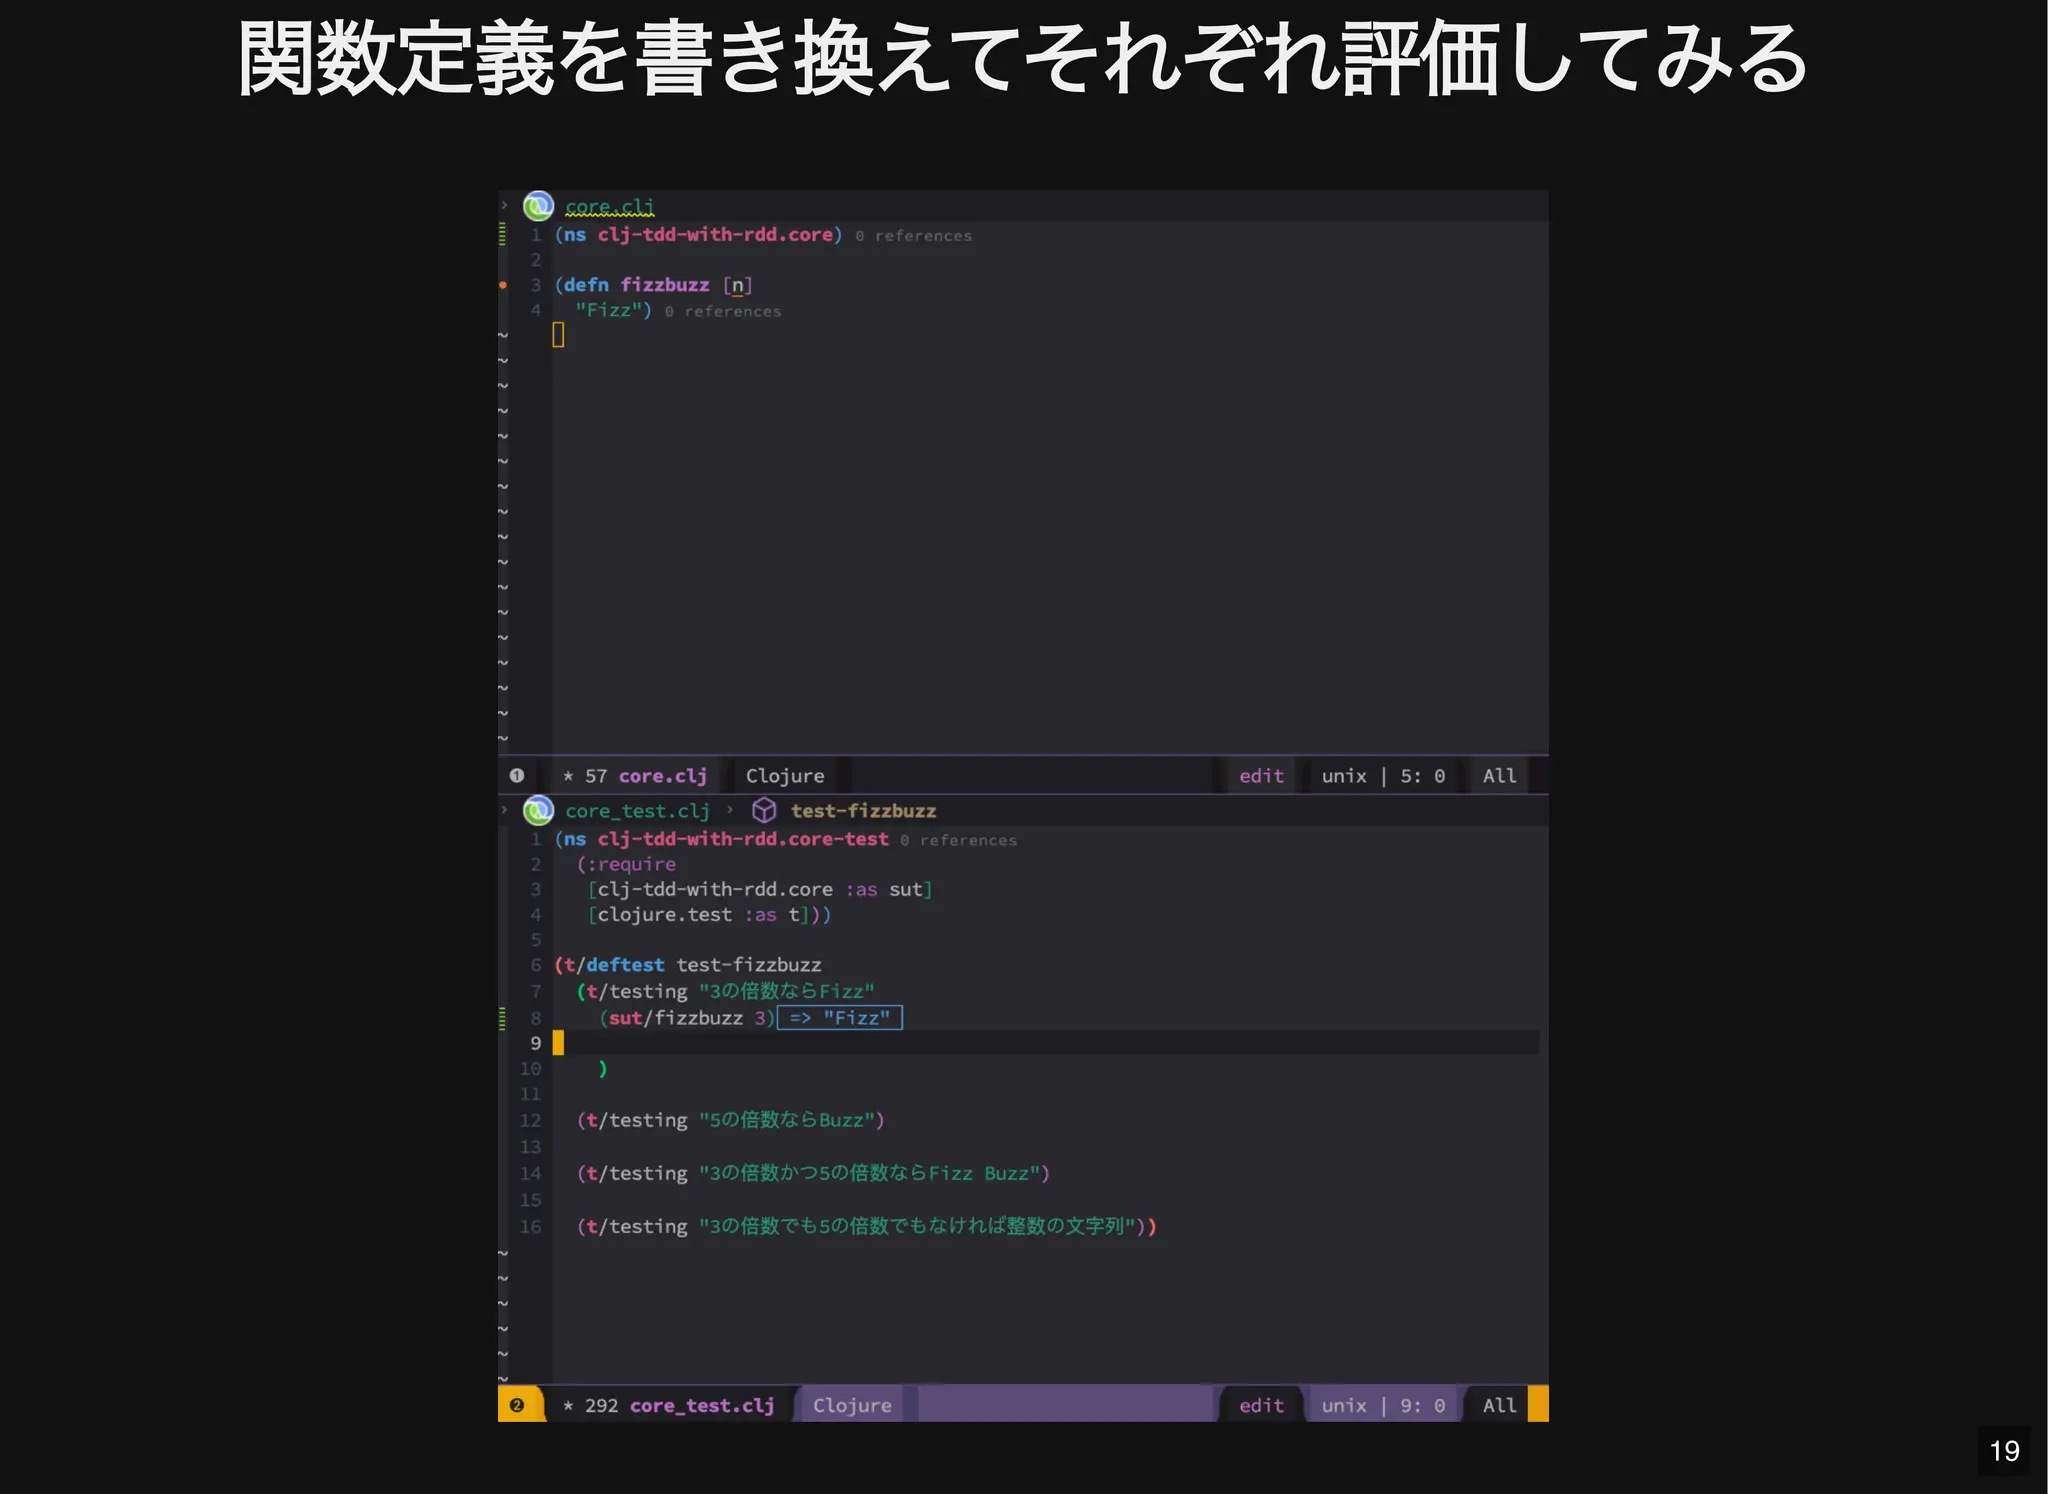Click All scroll indicator in bottom modeline

(1499, 1405)
